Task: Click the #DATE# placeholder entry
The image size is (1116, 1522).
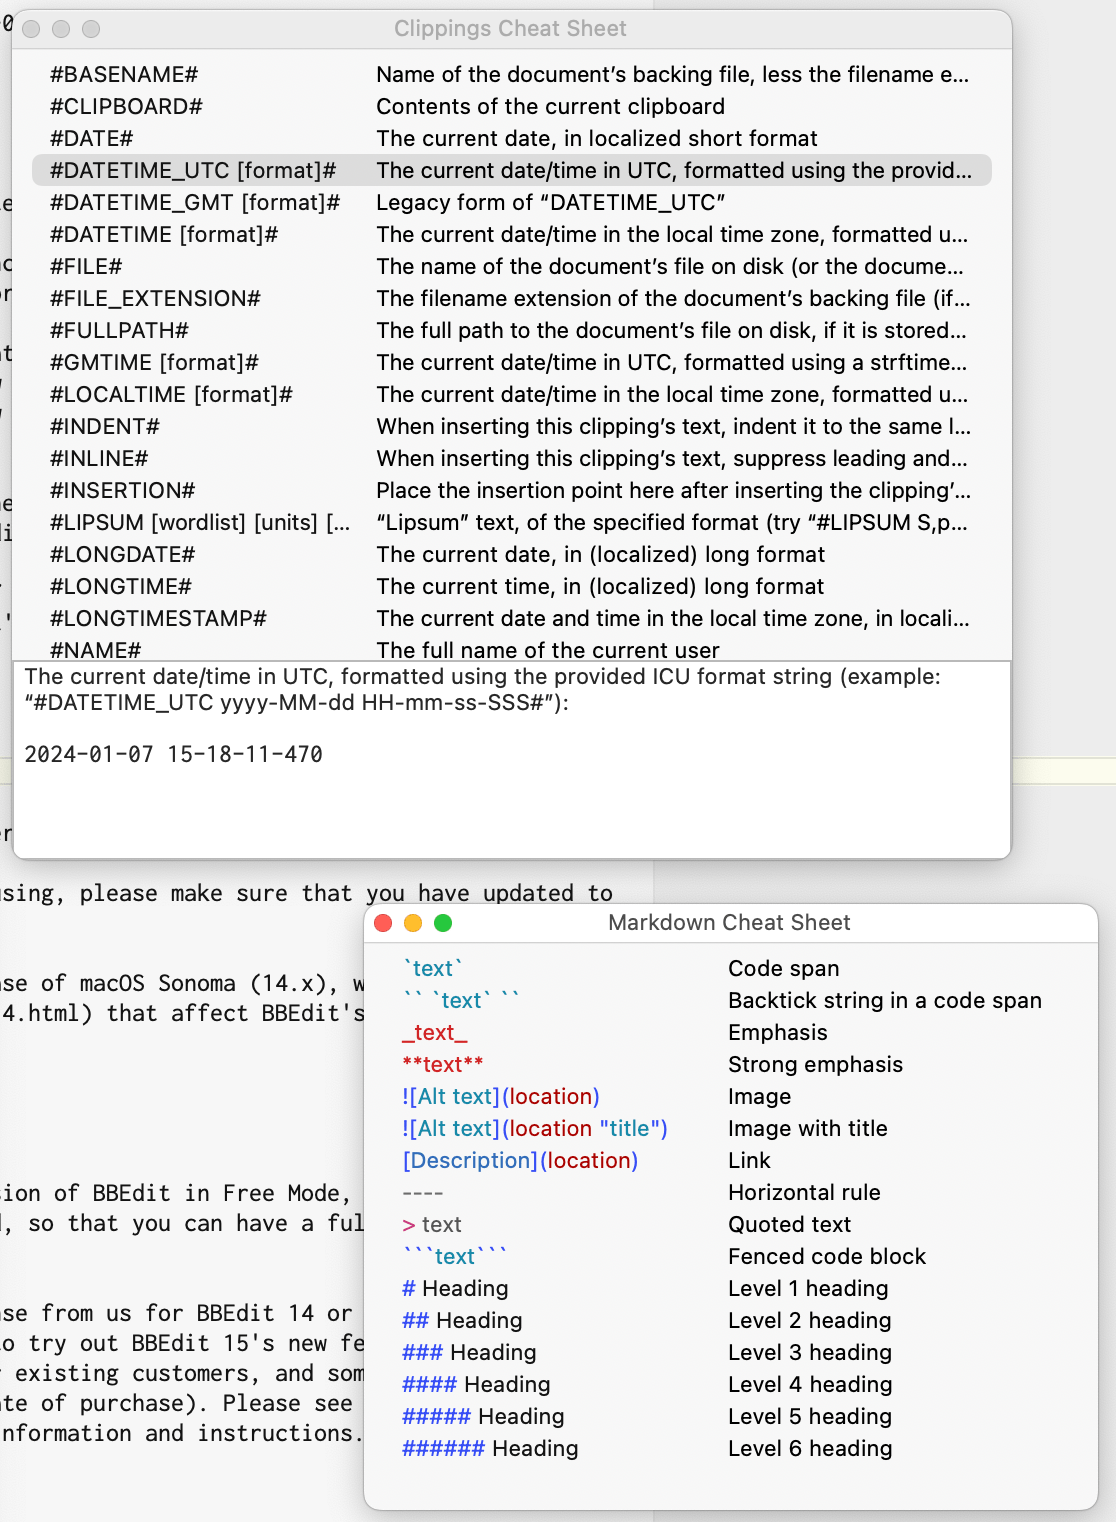Action: (92, 139)
